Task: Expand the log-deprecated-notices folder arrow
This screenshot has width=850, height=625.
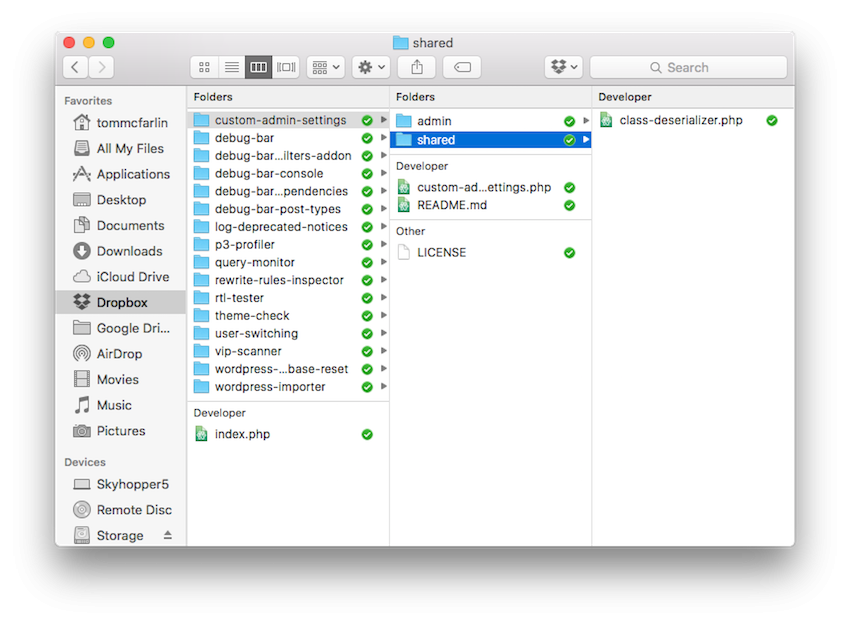Action: click(384, 227)
